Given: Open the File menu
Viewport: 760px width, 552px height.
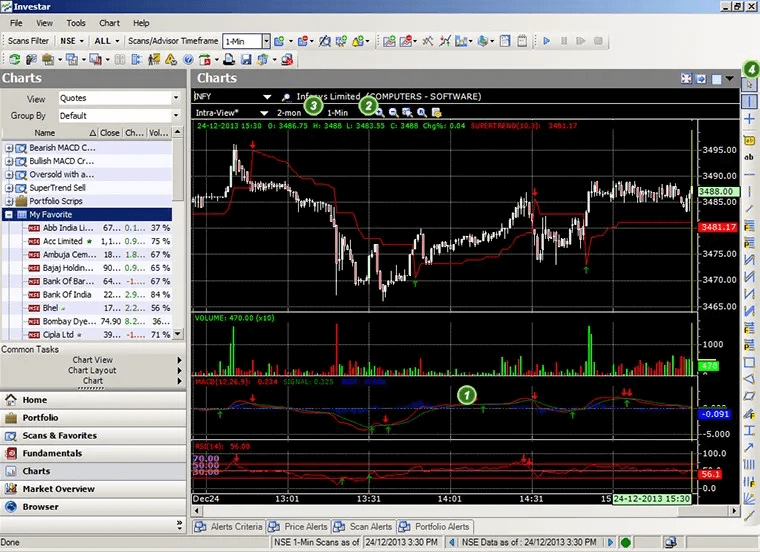Looking at the screenshot, I should click(16, 23).
